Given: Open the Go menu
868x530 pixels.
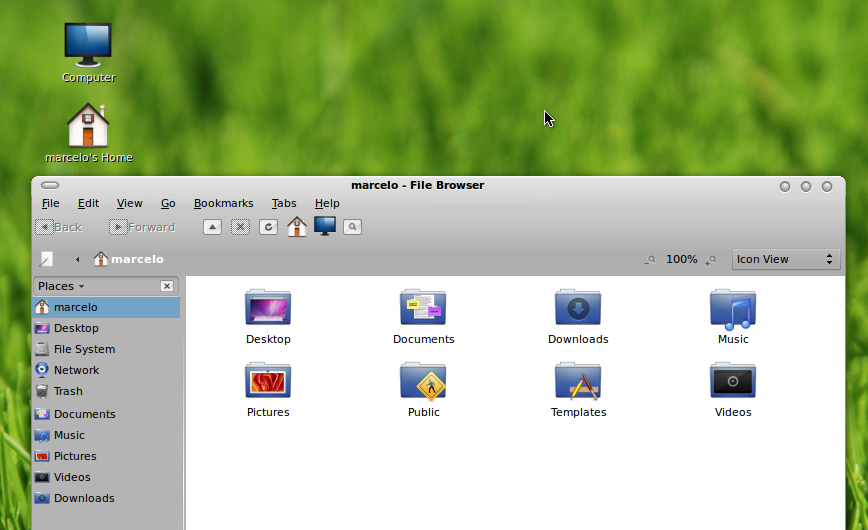Looking at the screenshot, I should point(168,203).
